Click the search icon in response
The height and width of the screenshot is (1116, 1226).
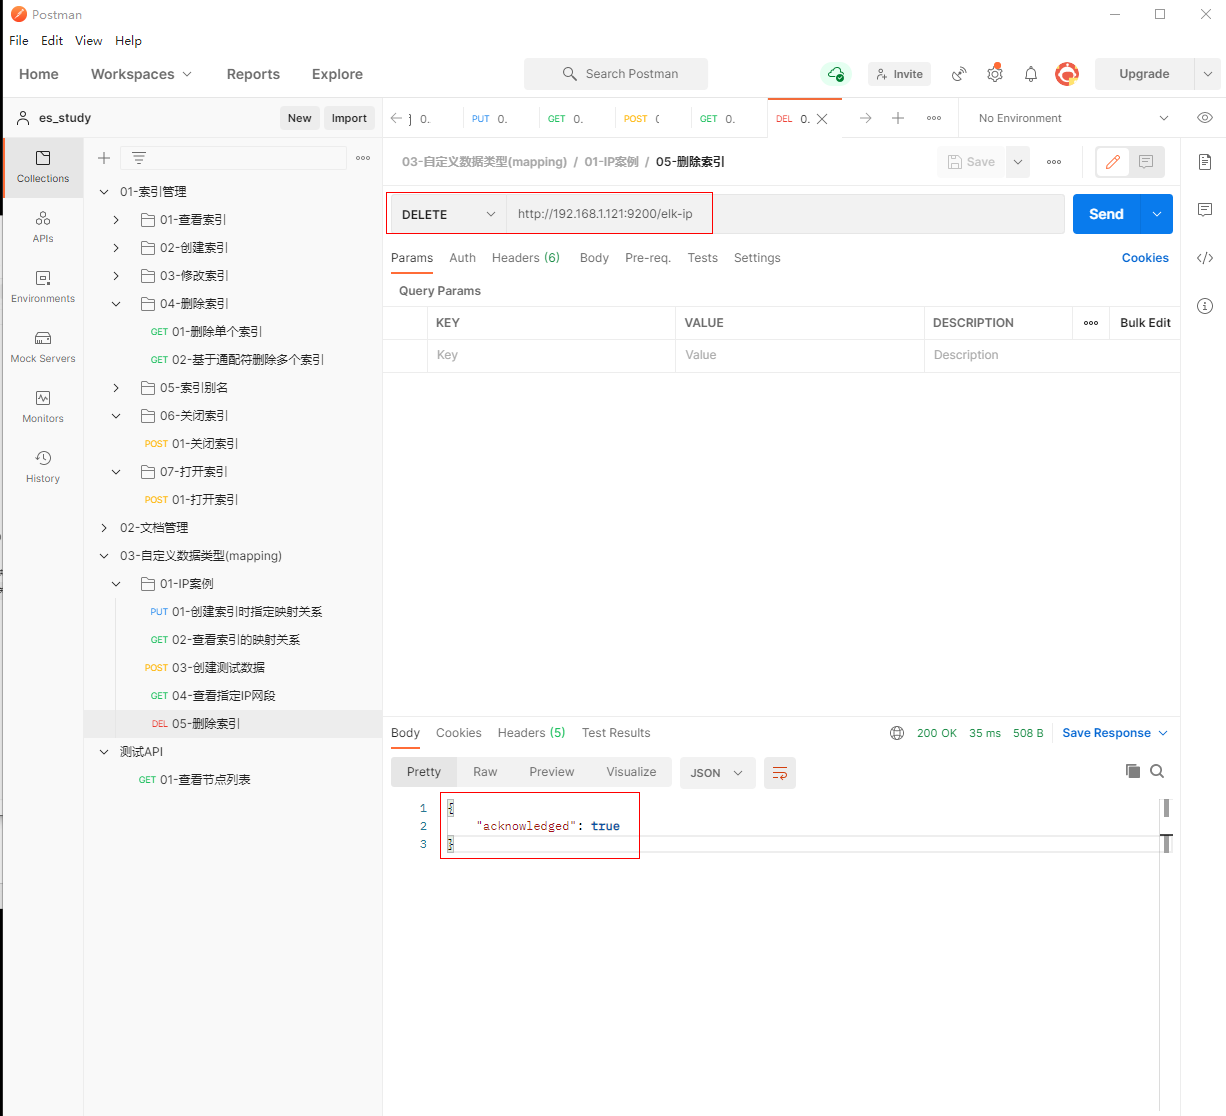1157,771
